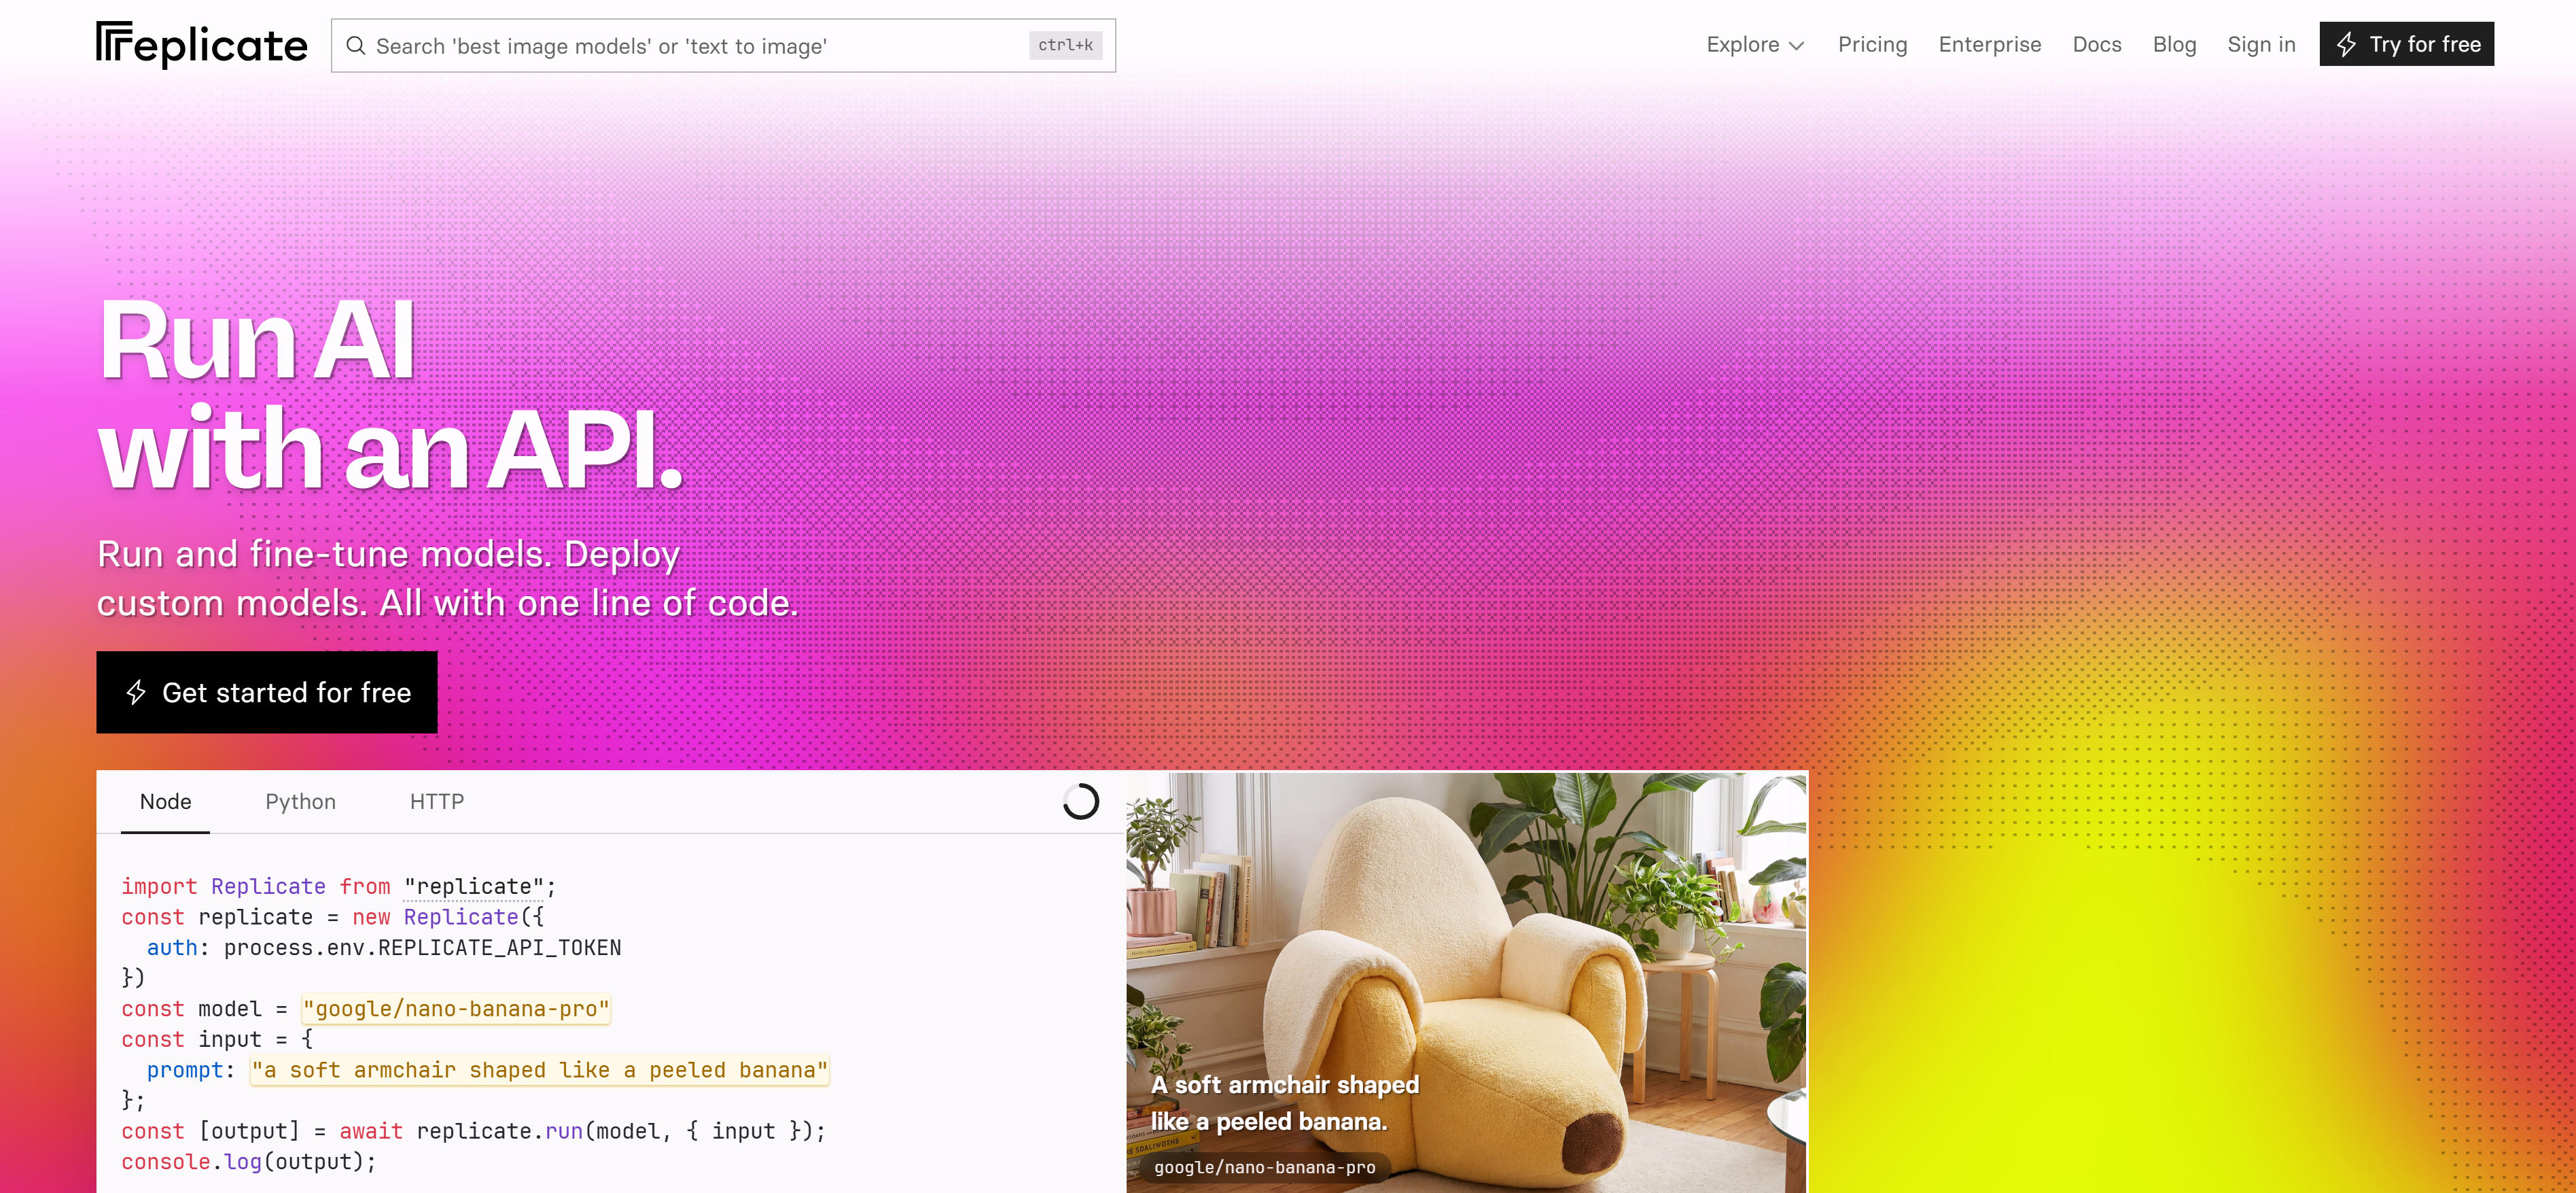Screen dimensions: 2576x1193
Task: Click Sign in
Action: click(2261, 44)
